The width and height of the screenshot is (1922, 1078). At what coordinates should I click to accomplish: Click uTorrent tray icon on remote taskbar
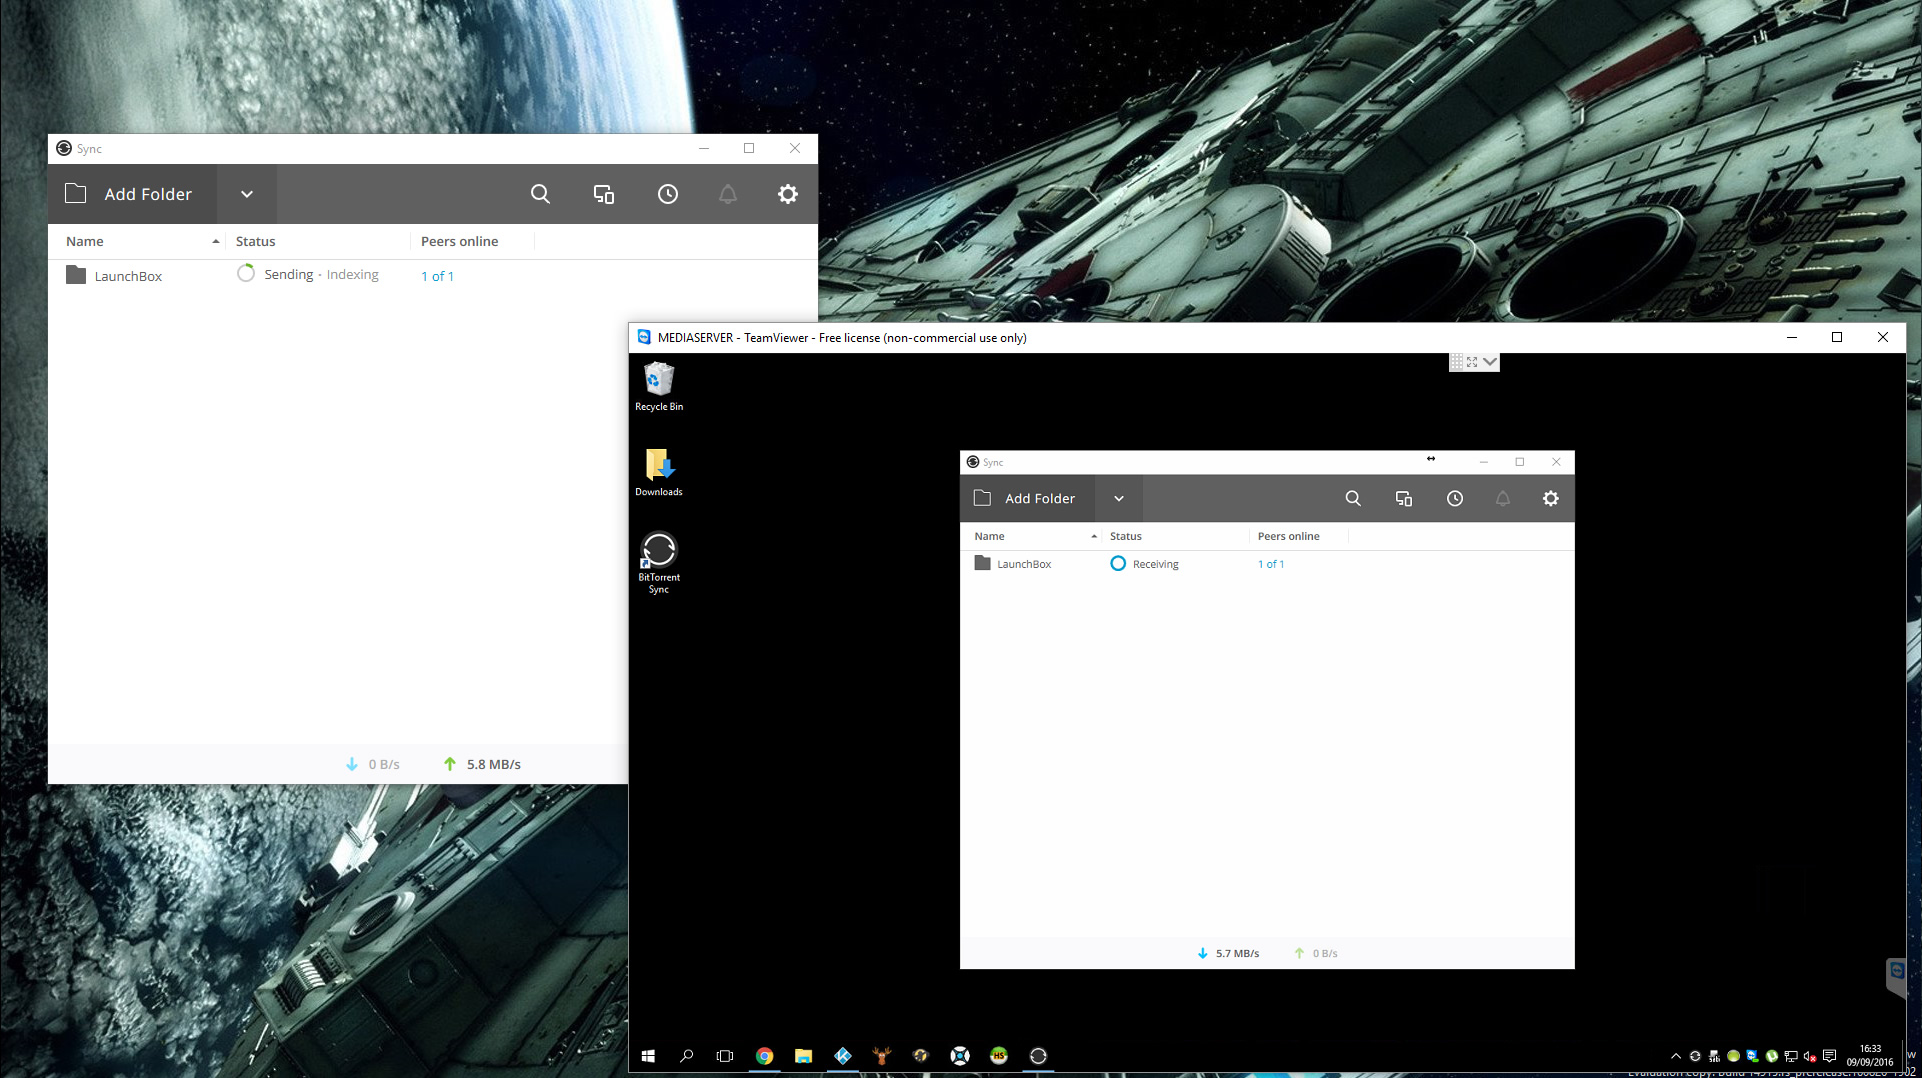pyautogui.click(x=1772, y=1056)
